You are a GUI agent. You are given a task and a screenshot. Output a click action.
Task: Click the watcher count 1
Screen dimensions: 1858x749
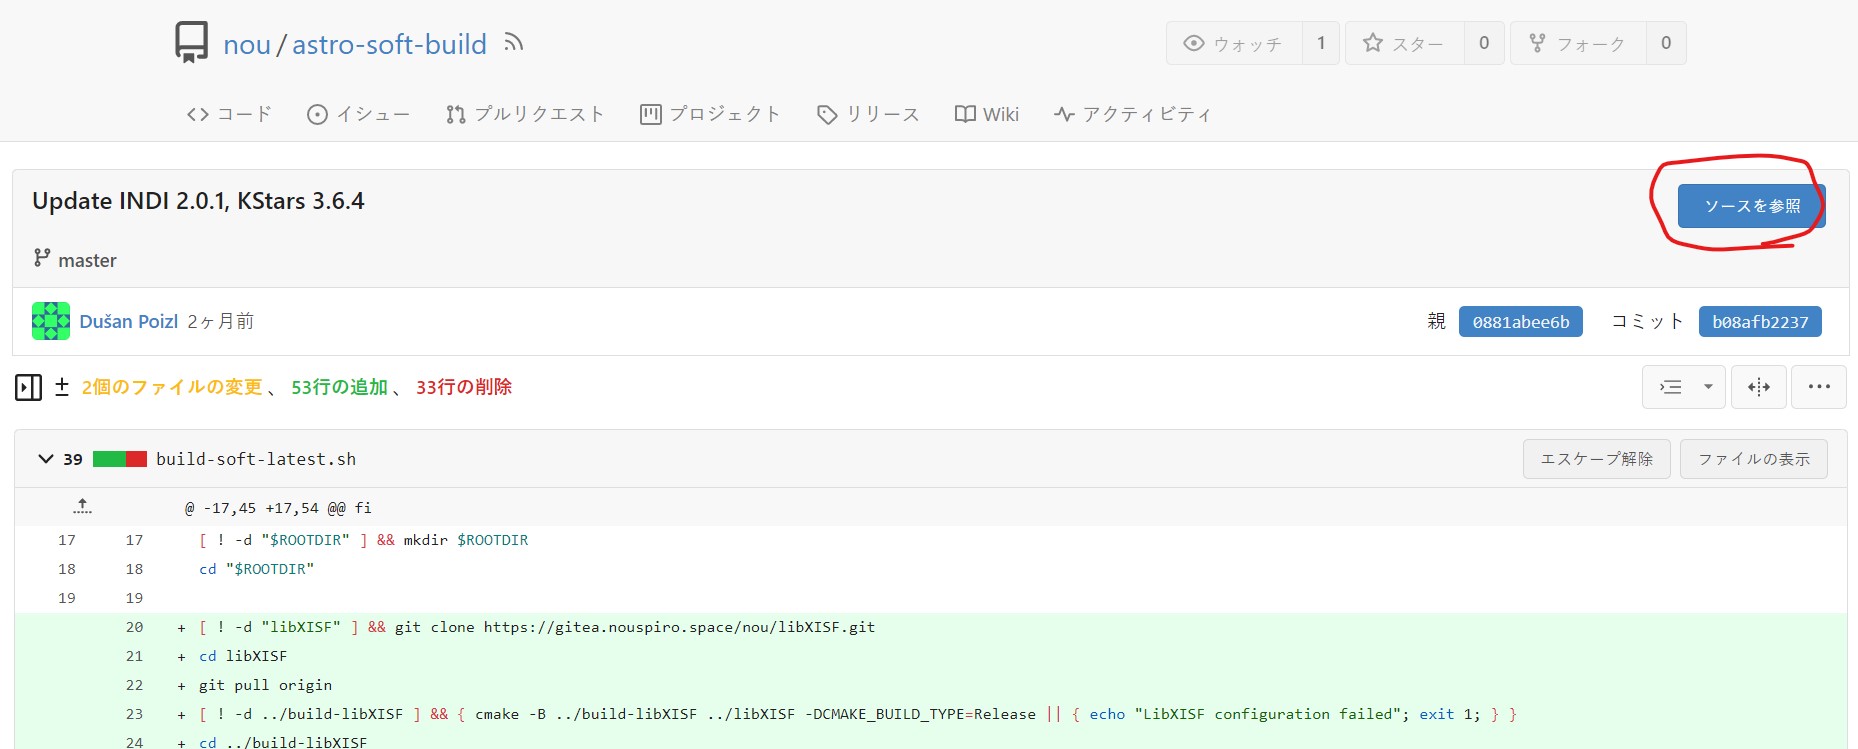[x=1321, y=43]
